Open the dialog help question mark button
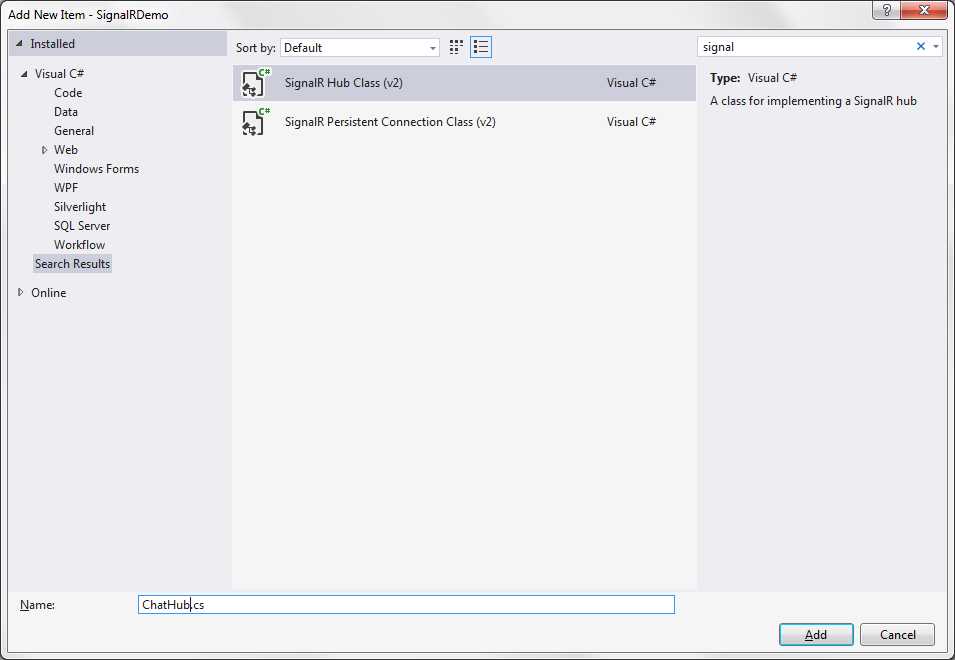This screenshot has height=660, width=955. [x=886, y=10]
